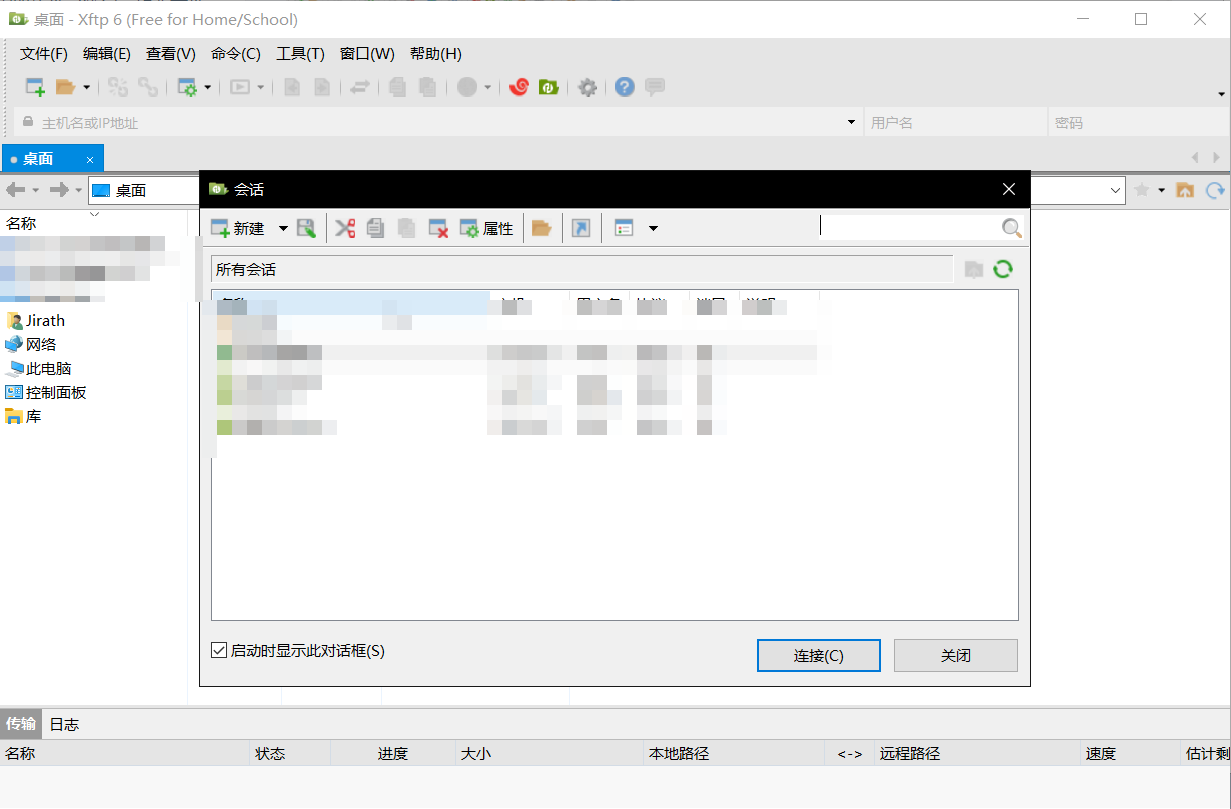Open the 新建 dropdown arrow
The width and height of the screenshot is (1231, 809).
point(283,227)
